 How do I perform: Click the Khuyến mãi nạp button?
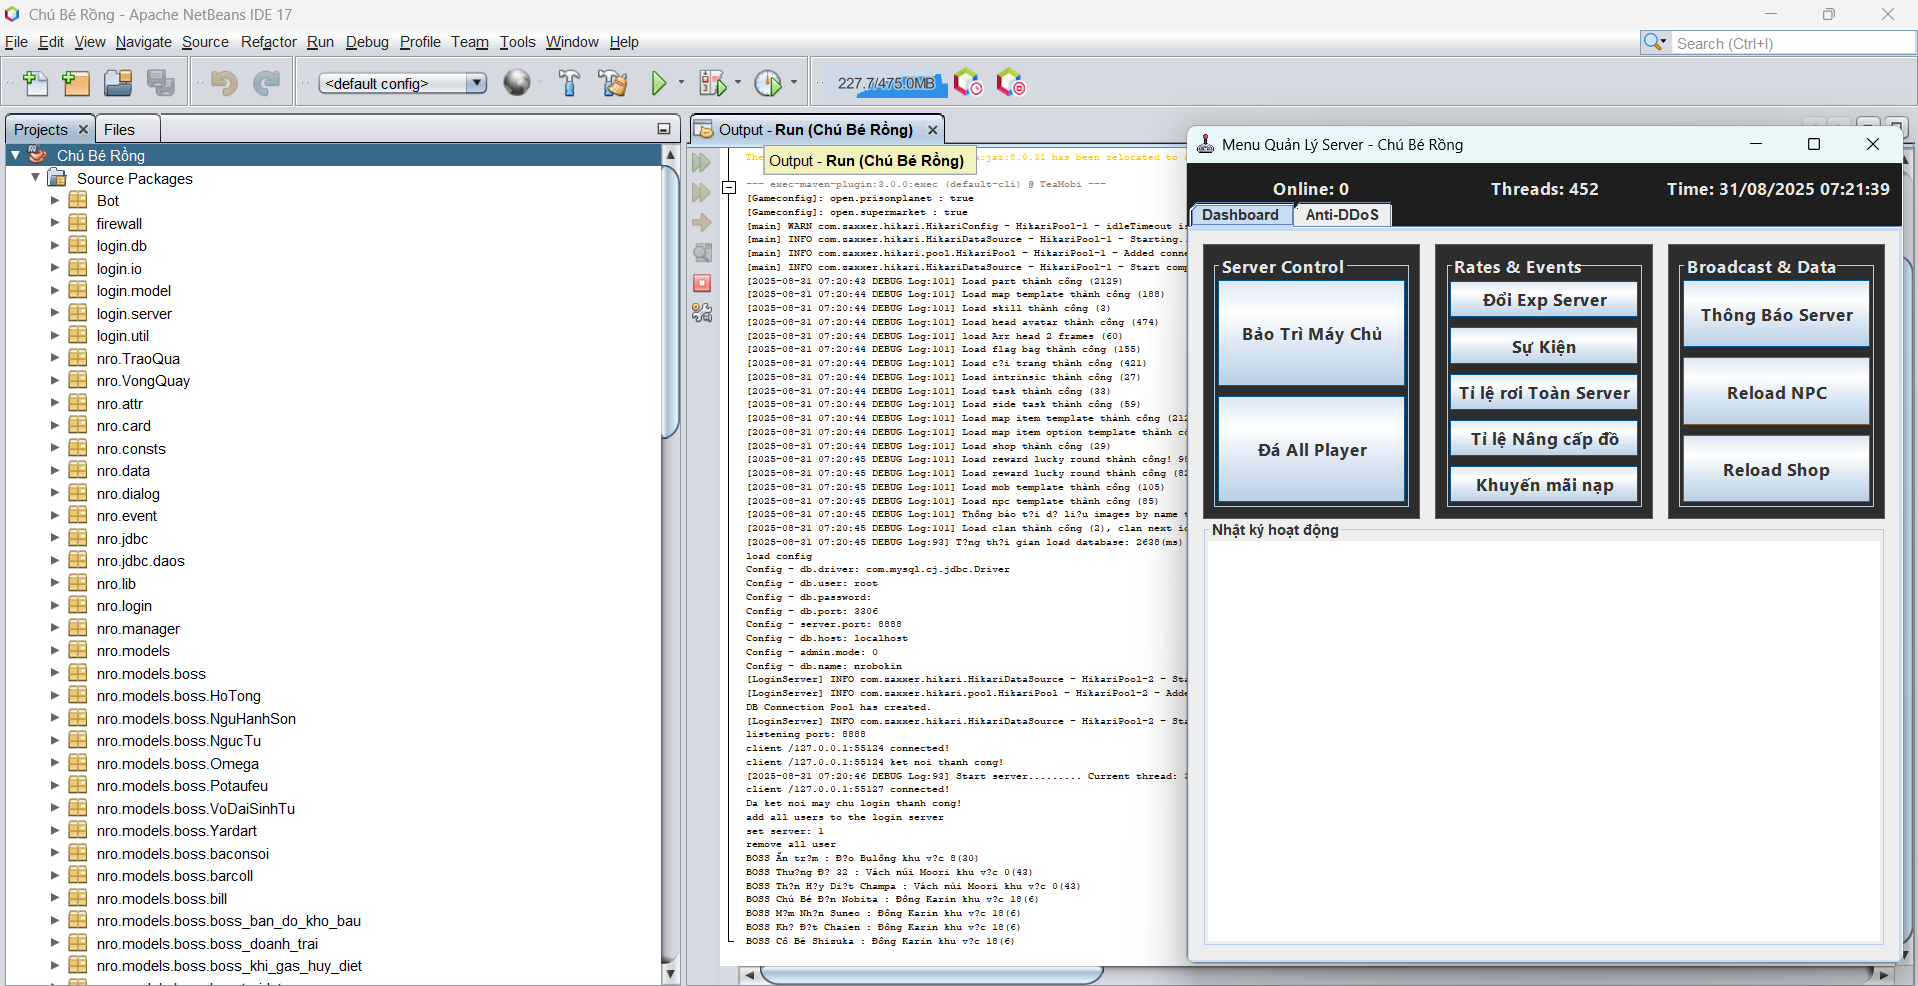(1544, 485)
